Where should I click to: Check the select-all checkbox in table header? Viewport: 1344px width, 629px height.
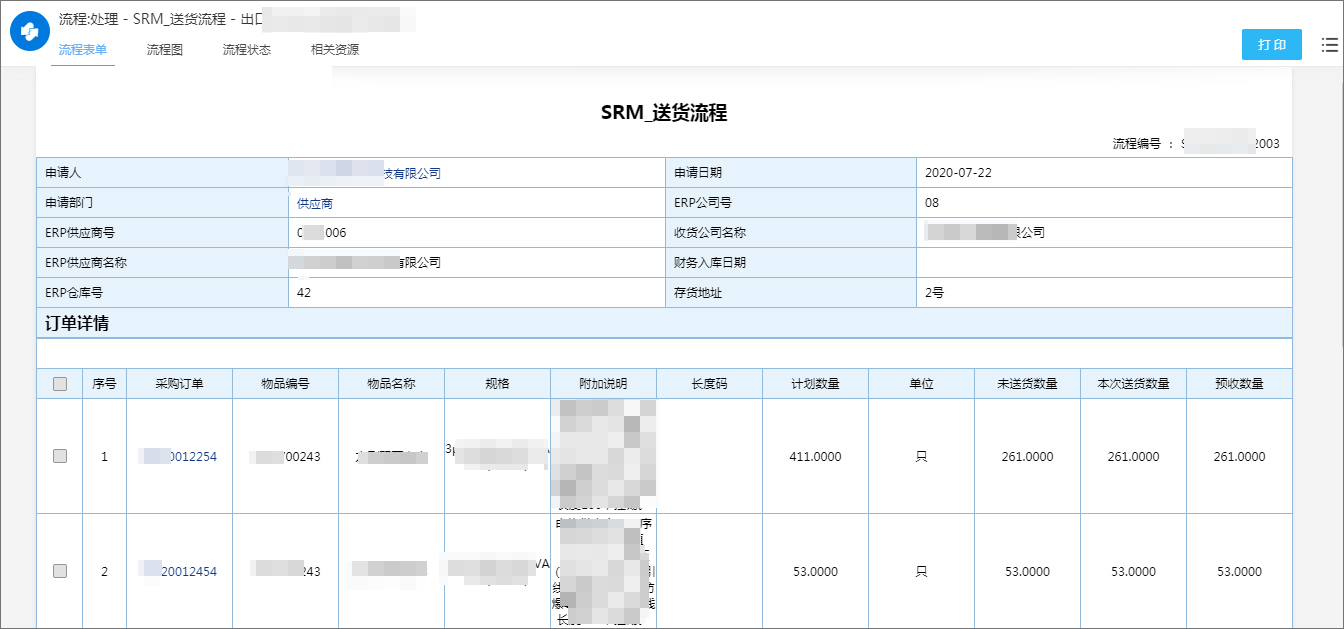[x=59, y=383]
